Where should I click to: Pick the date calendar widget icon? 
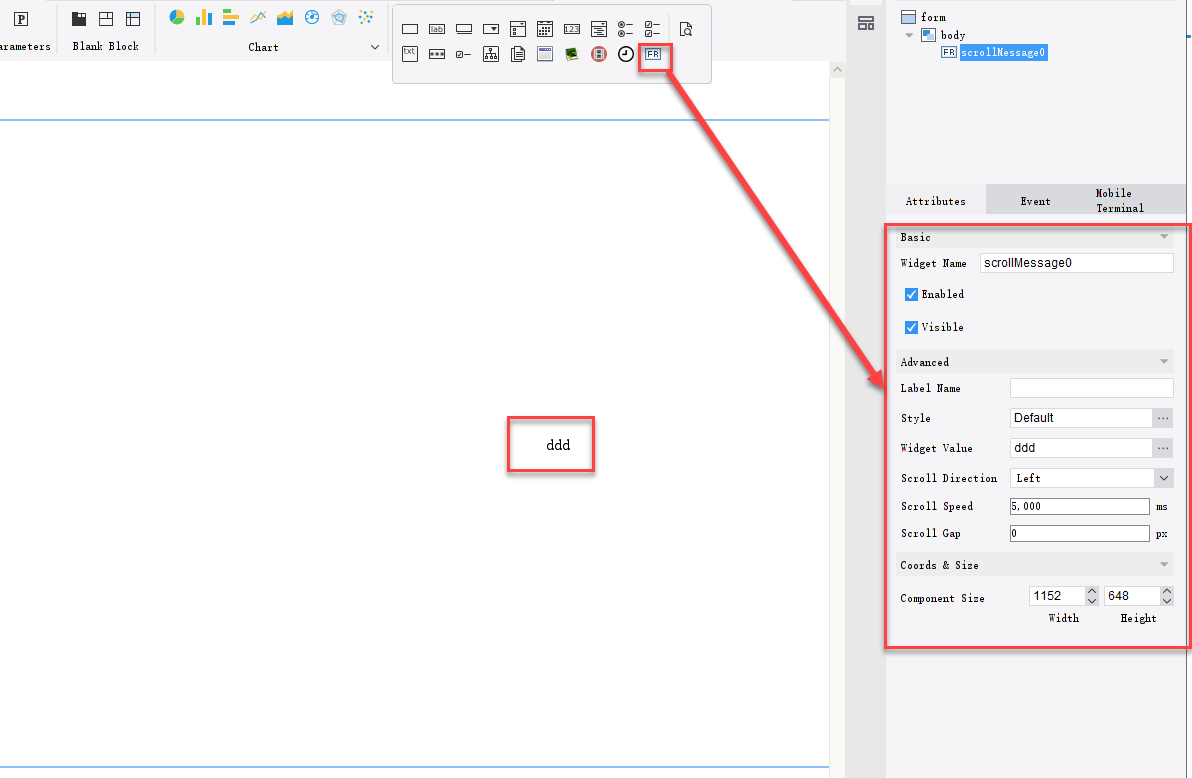point(544,29)
